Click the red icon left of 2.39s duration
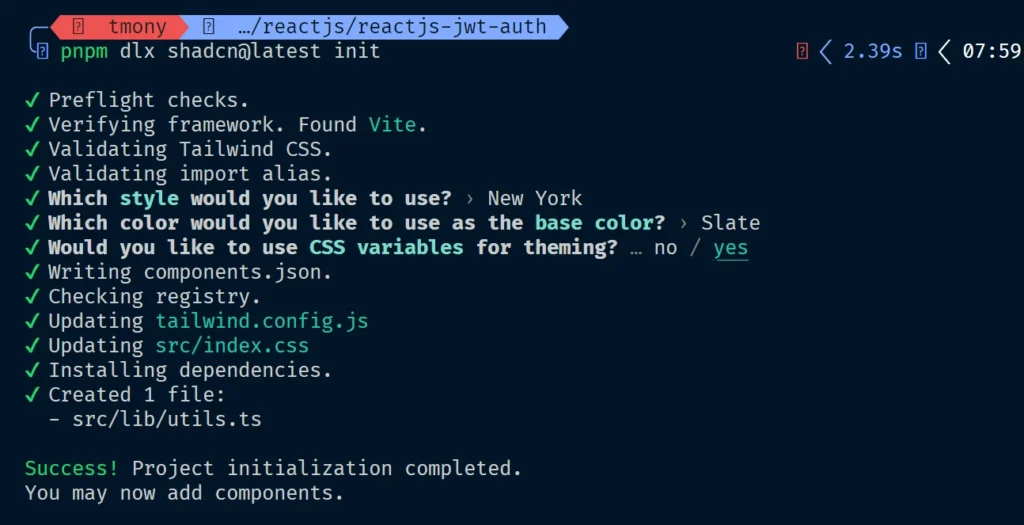Viewport: 1024px width, 525px height. [802, 51]
